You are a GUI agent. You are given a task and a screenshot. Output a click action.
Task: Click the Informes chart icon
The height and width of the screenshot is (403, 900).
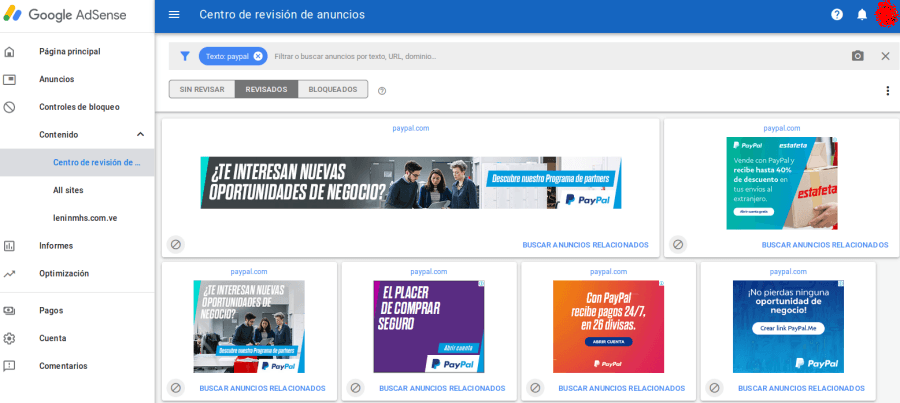click(9, 246)
